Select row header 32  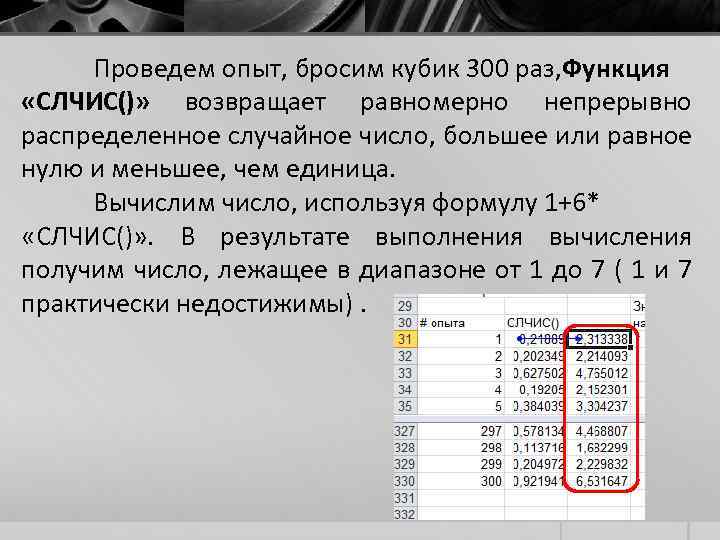405,356
